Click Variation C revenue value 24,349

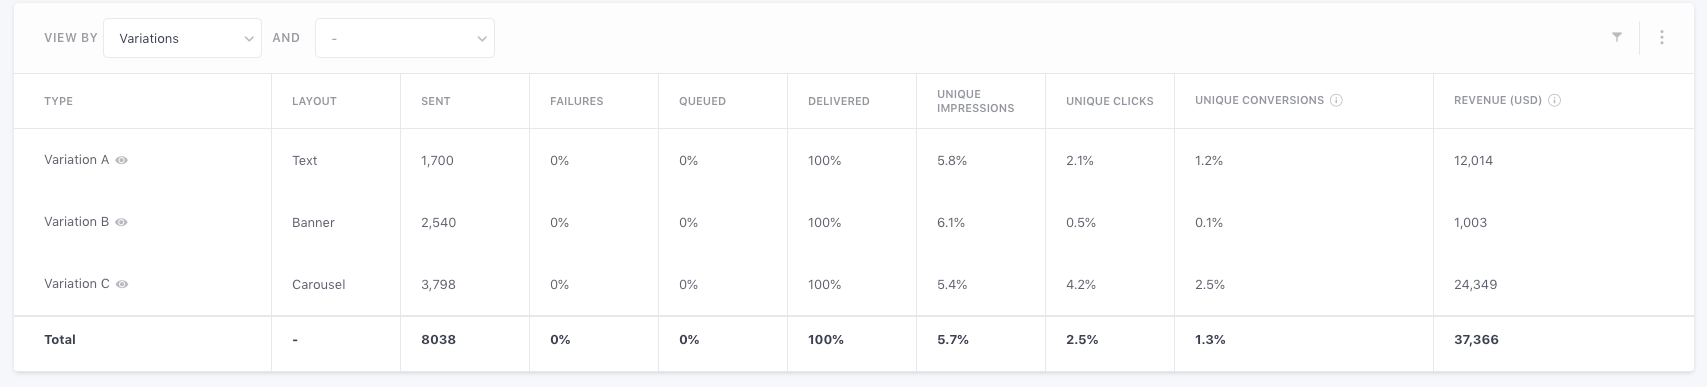[x=1475, y=285]
